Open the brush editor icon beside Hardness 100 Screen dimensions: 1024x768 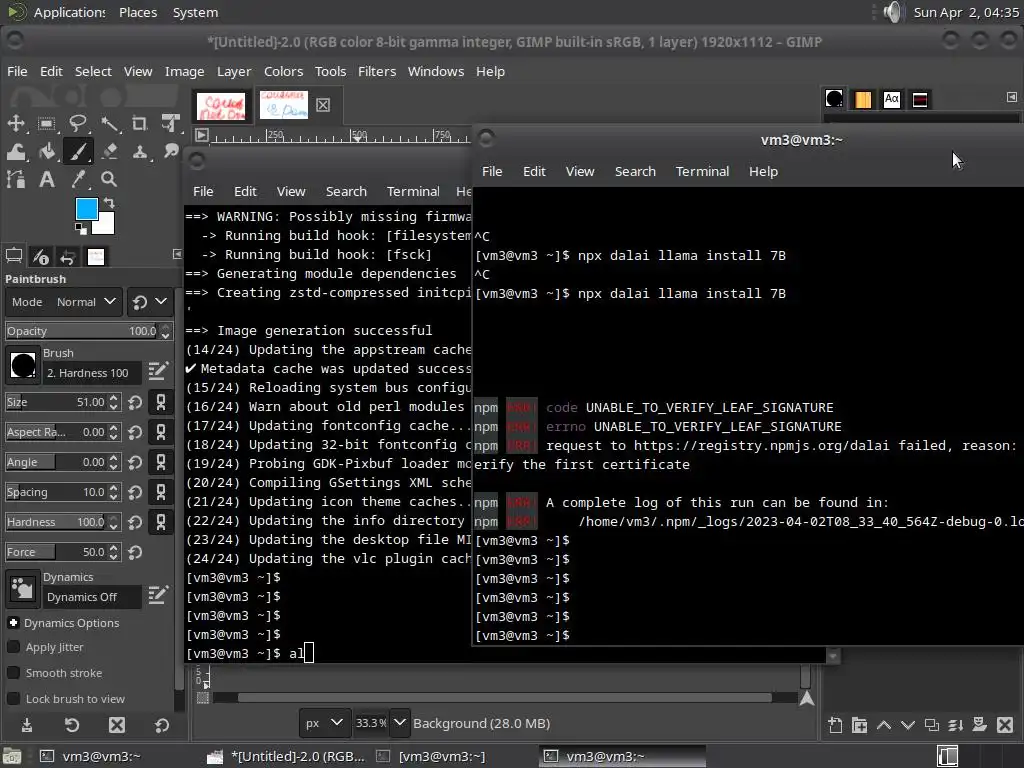(158, 372)
